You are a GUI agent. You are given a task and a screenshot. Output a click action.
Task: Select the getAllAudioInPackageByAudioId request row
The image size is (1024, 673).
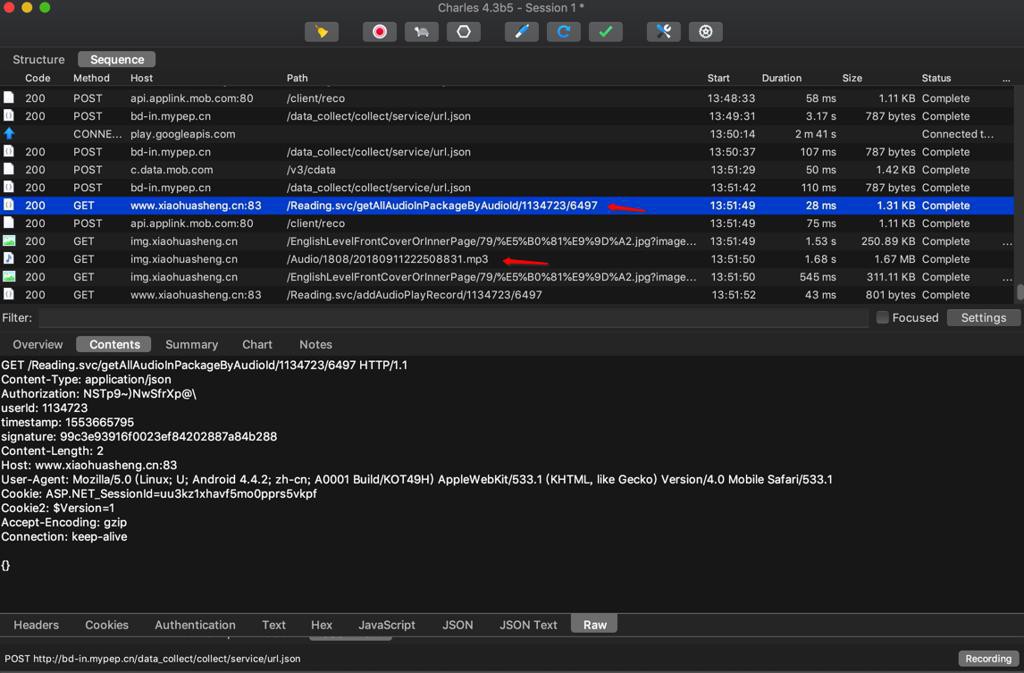pyautogui.click(x=507, y=206)
